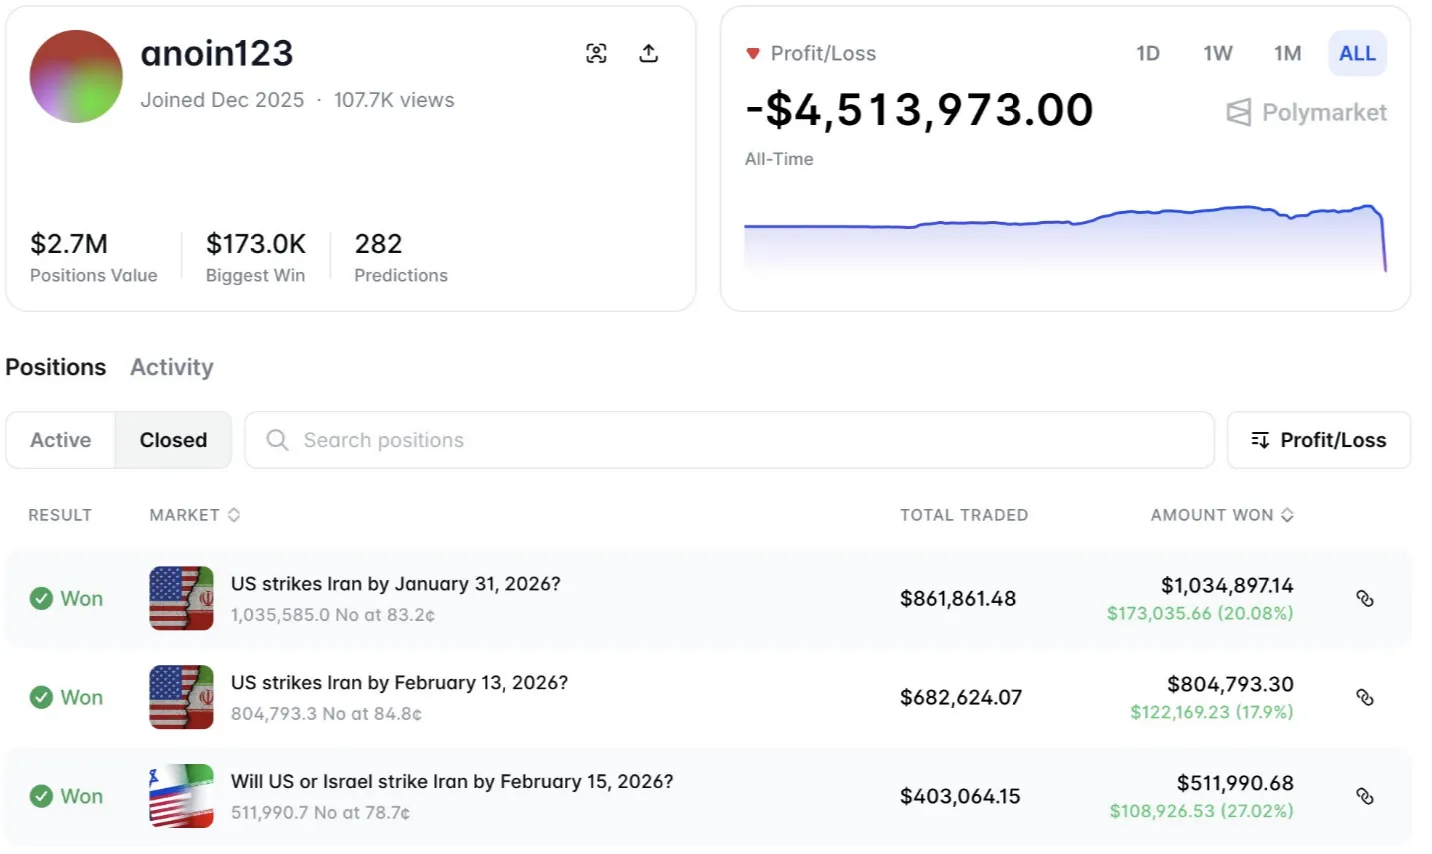Sort by the Market column header
Viewport: 1432px width, 854px height.
(194, 515)
